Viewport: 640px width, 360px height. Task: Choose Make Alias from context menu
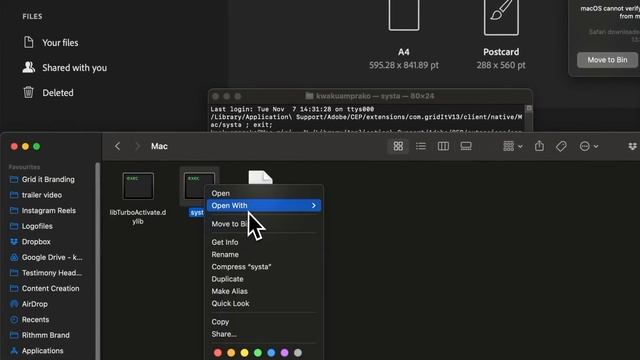coord(229,291)
